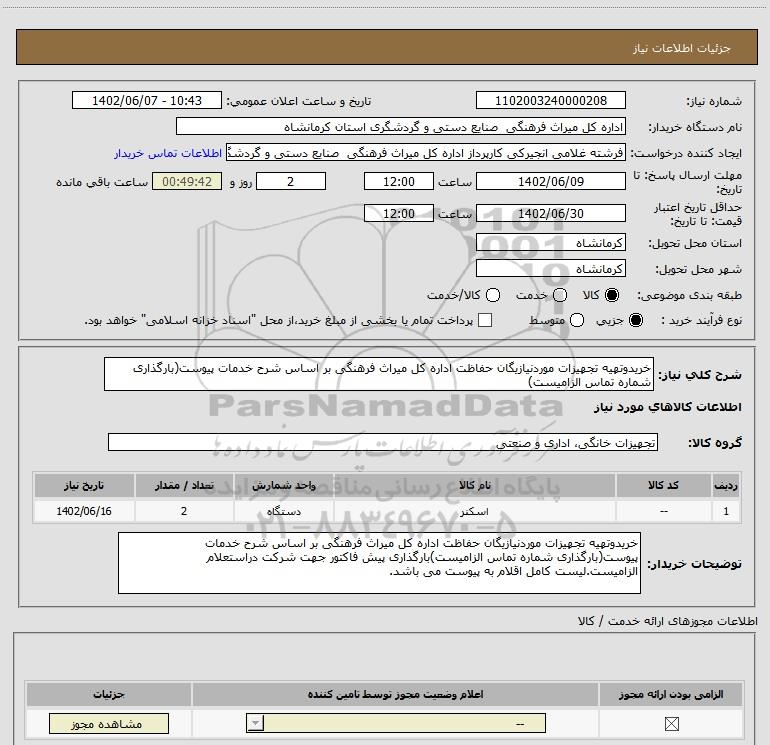The height and width of the screenshot is (745, 770).
Task: Click the response deadline date 1402/06/09
Action: point(550,181)
